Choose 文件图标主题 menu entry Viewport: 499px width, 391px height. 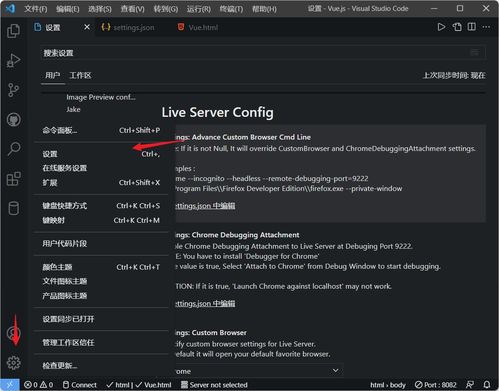click(101, 281)
